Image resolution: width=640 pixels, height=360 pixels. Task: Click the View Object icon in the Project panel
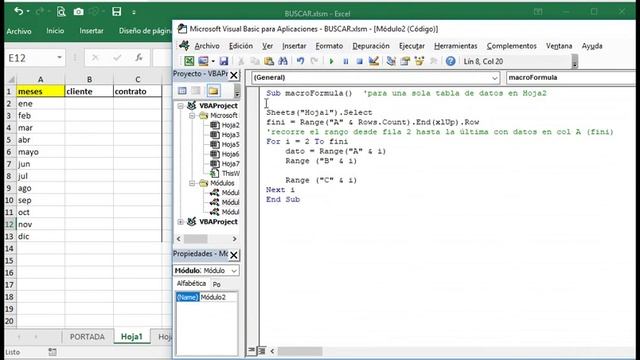[x=196, y=91]
